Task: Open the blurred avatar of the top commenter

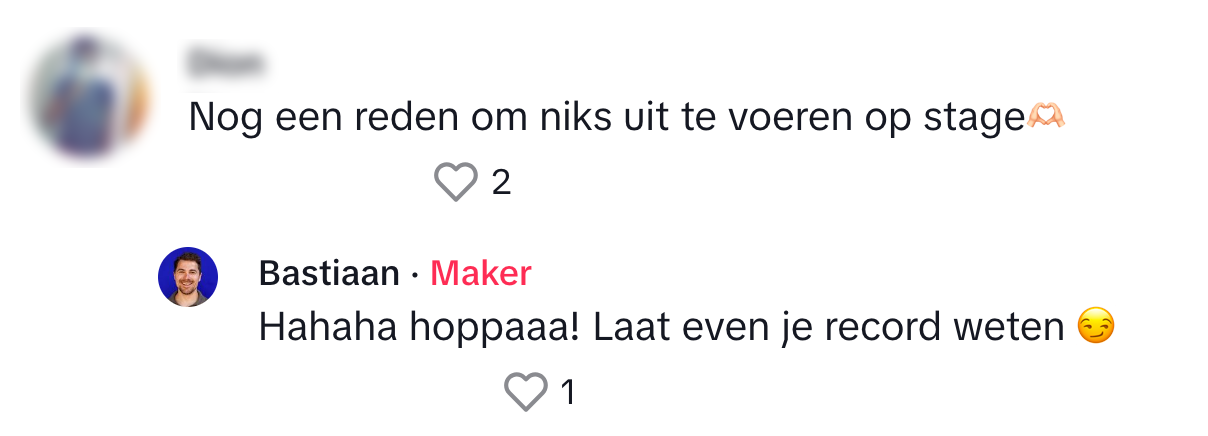Action: tap(88, 97)
